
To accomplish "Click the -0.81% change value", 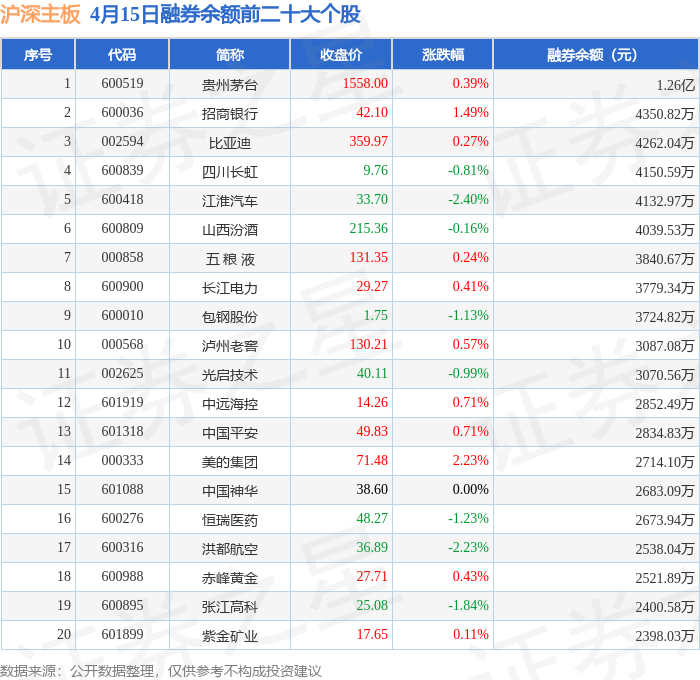I will 468,171.
